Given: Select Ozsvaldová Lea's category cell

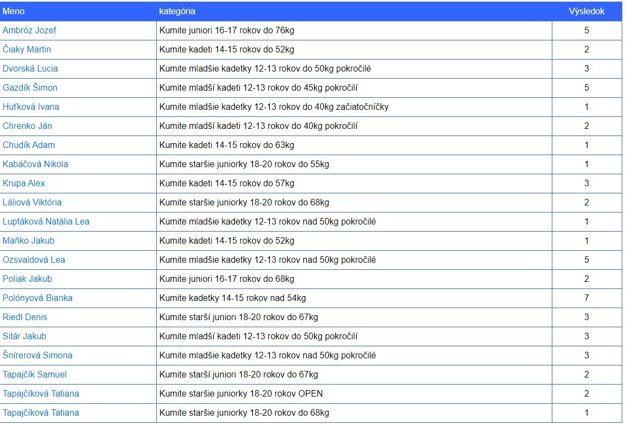Looking at the screenshot, I should tap(354, 260).
